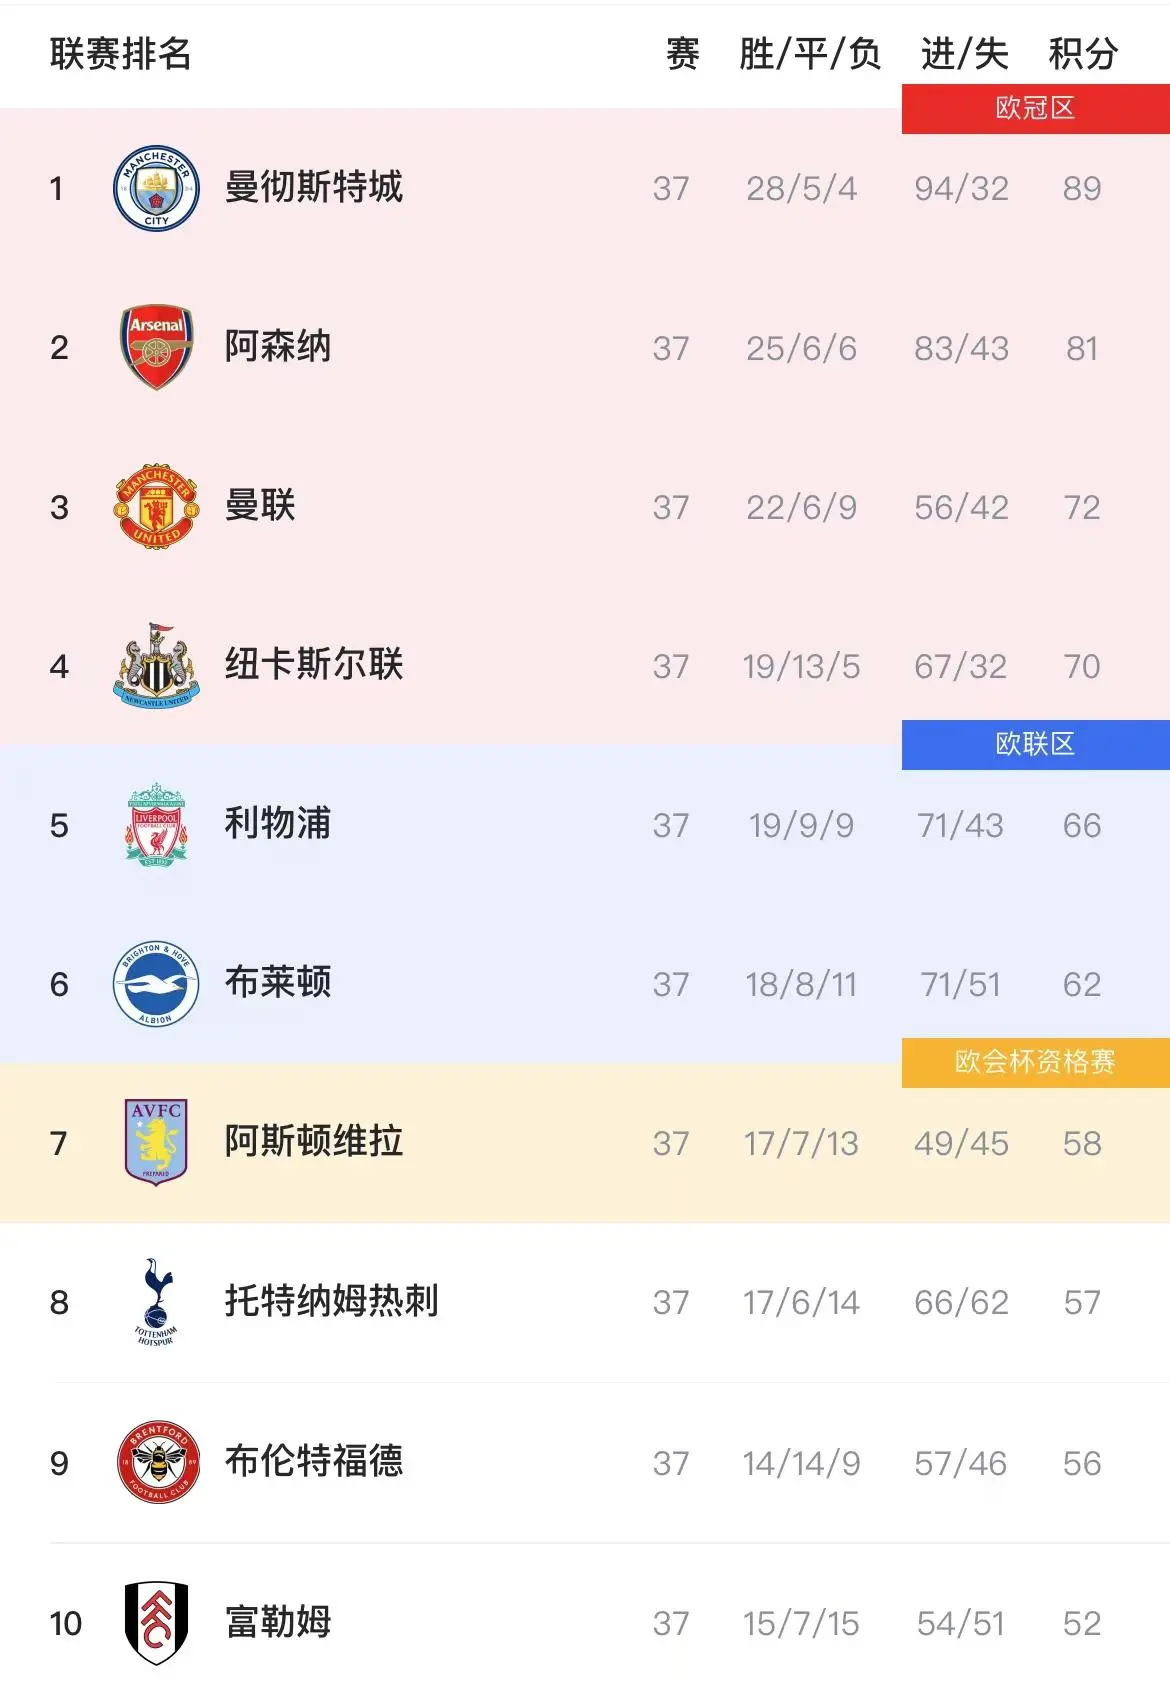Viewport: 1170px width, 1692px height.
Task: Click the 胜/平/负 column header
Action: point(810,54)
